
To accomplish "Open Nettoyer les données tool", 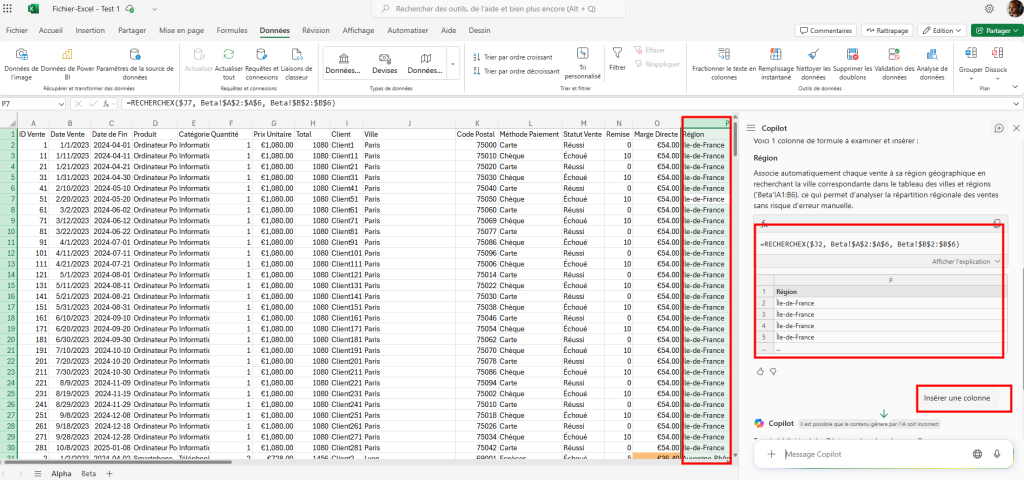I will pos(813,63).
